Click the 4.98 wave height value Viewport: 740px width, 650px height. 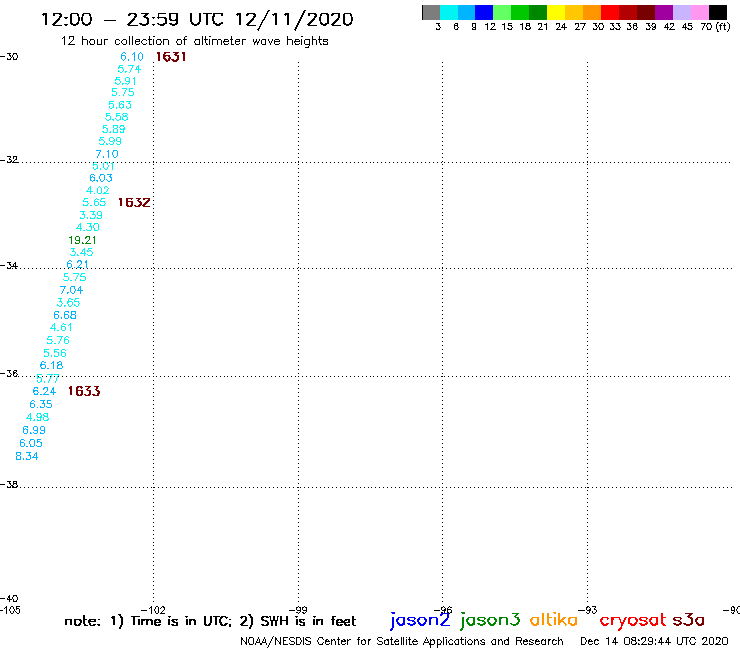point(37,417)
